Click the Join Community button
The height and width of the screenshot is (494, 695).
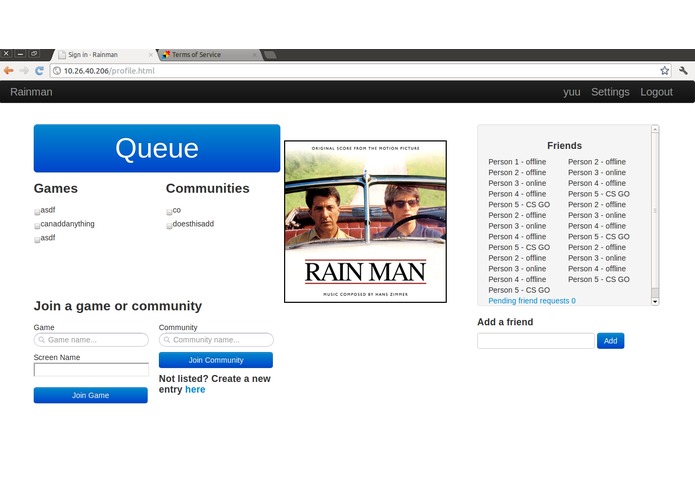point(216,360)
